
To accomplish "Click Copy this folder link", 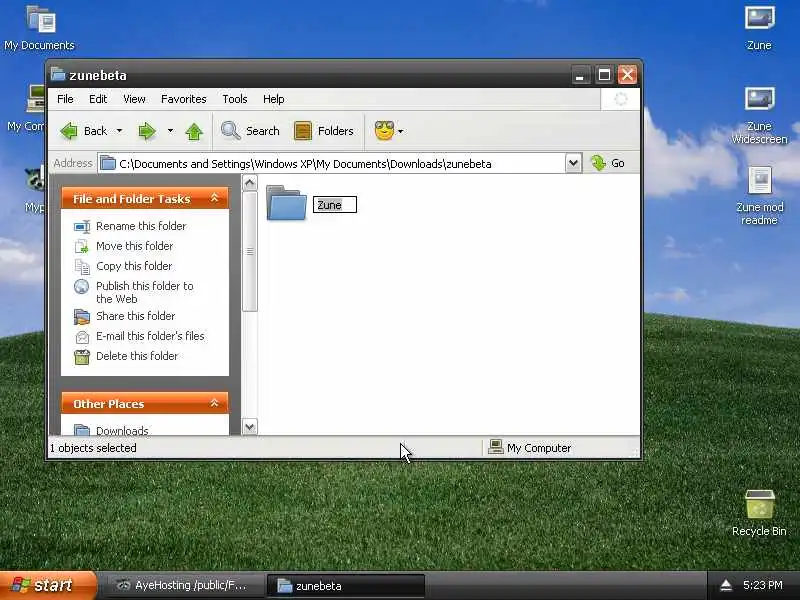I will pos(134,266).
